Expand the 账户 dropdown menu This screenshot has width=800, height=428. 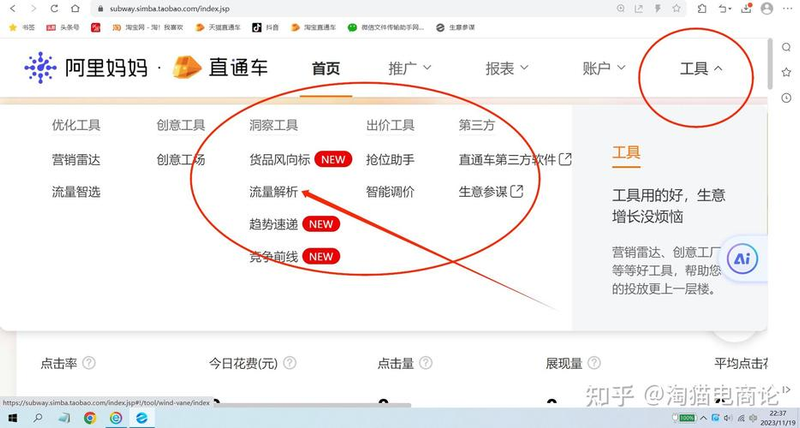tap(603, 69)
